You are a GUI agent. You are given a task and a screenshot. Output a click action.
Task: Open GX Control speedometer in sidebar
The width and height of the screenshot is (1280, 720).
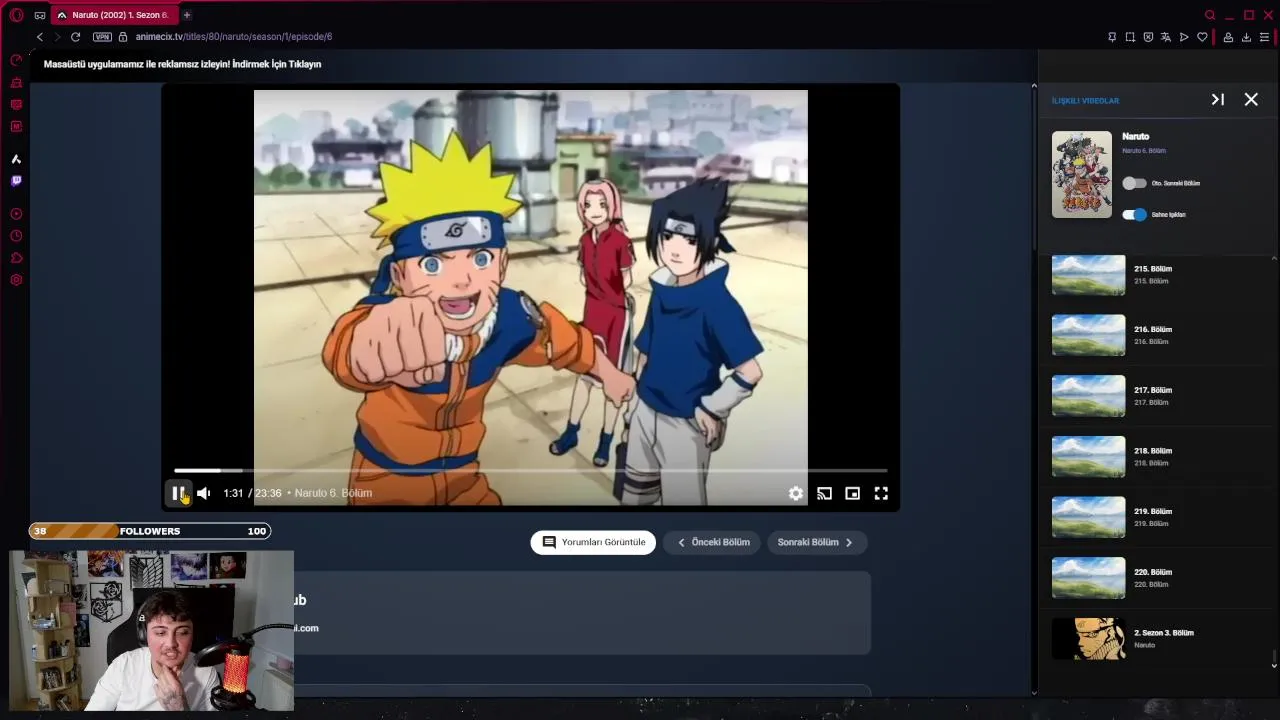click(x=16, y=60)
